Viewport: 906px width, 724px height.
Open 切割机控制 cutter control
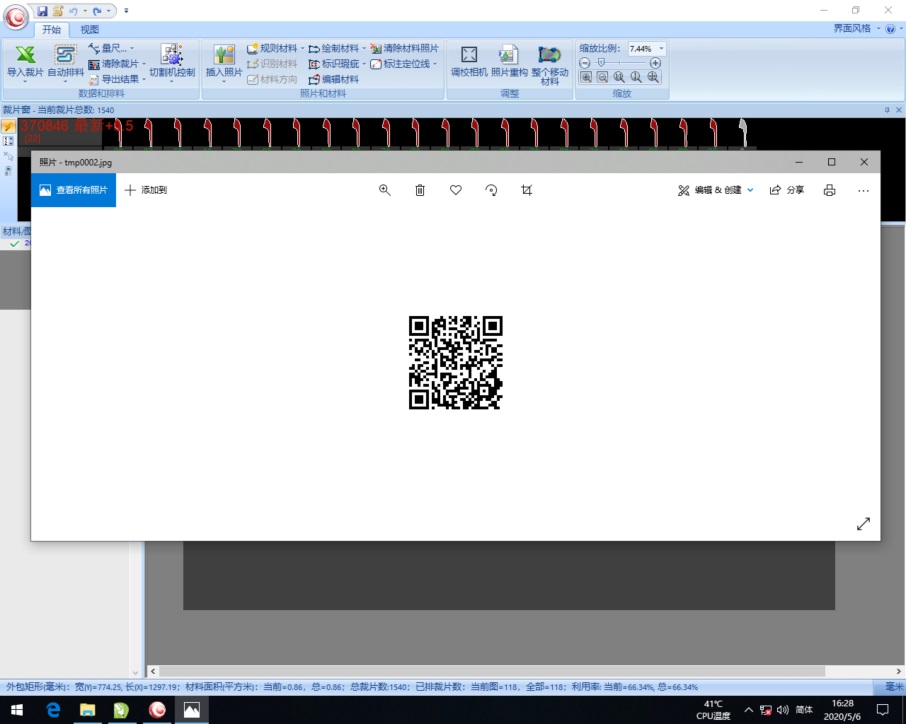tap(172, 60)
